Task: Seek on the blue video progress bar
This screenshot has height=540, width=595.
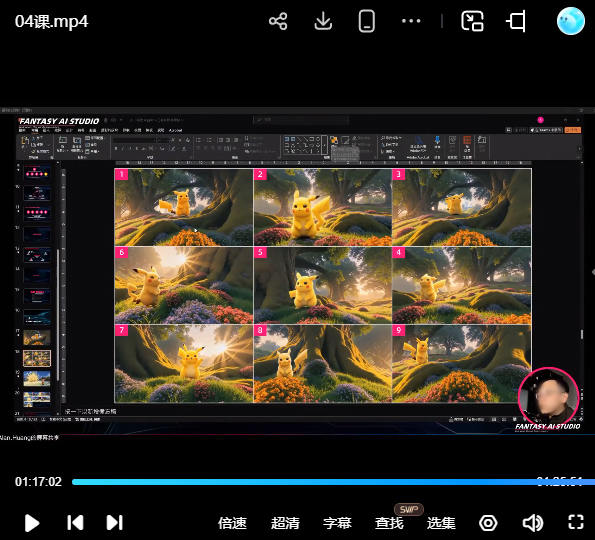Action: pos(333,482)
